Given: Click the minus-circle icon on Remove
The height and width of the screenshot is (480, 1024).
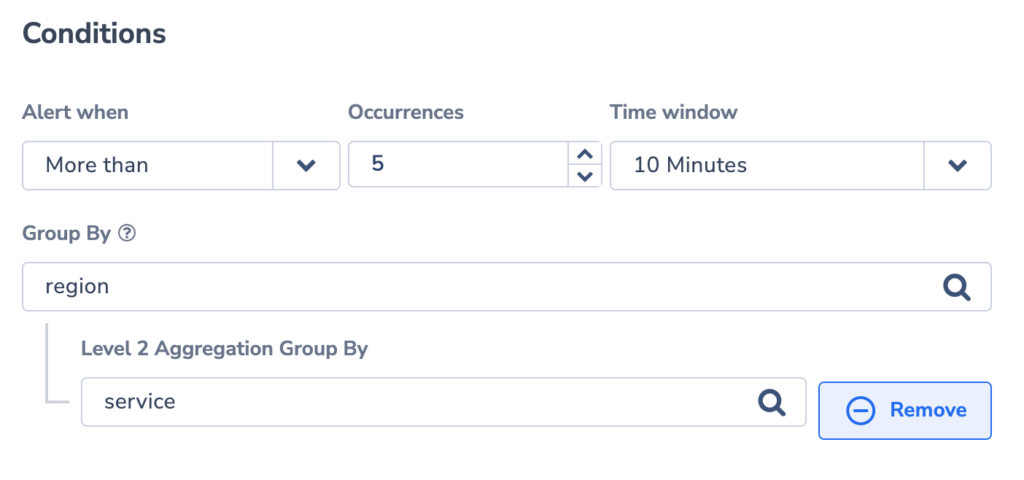Looking at the screenshot, I should [x=860, y=411].
